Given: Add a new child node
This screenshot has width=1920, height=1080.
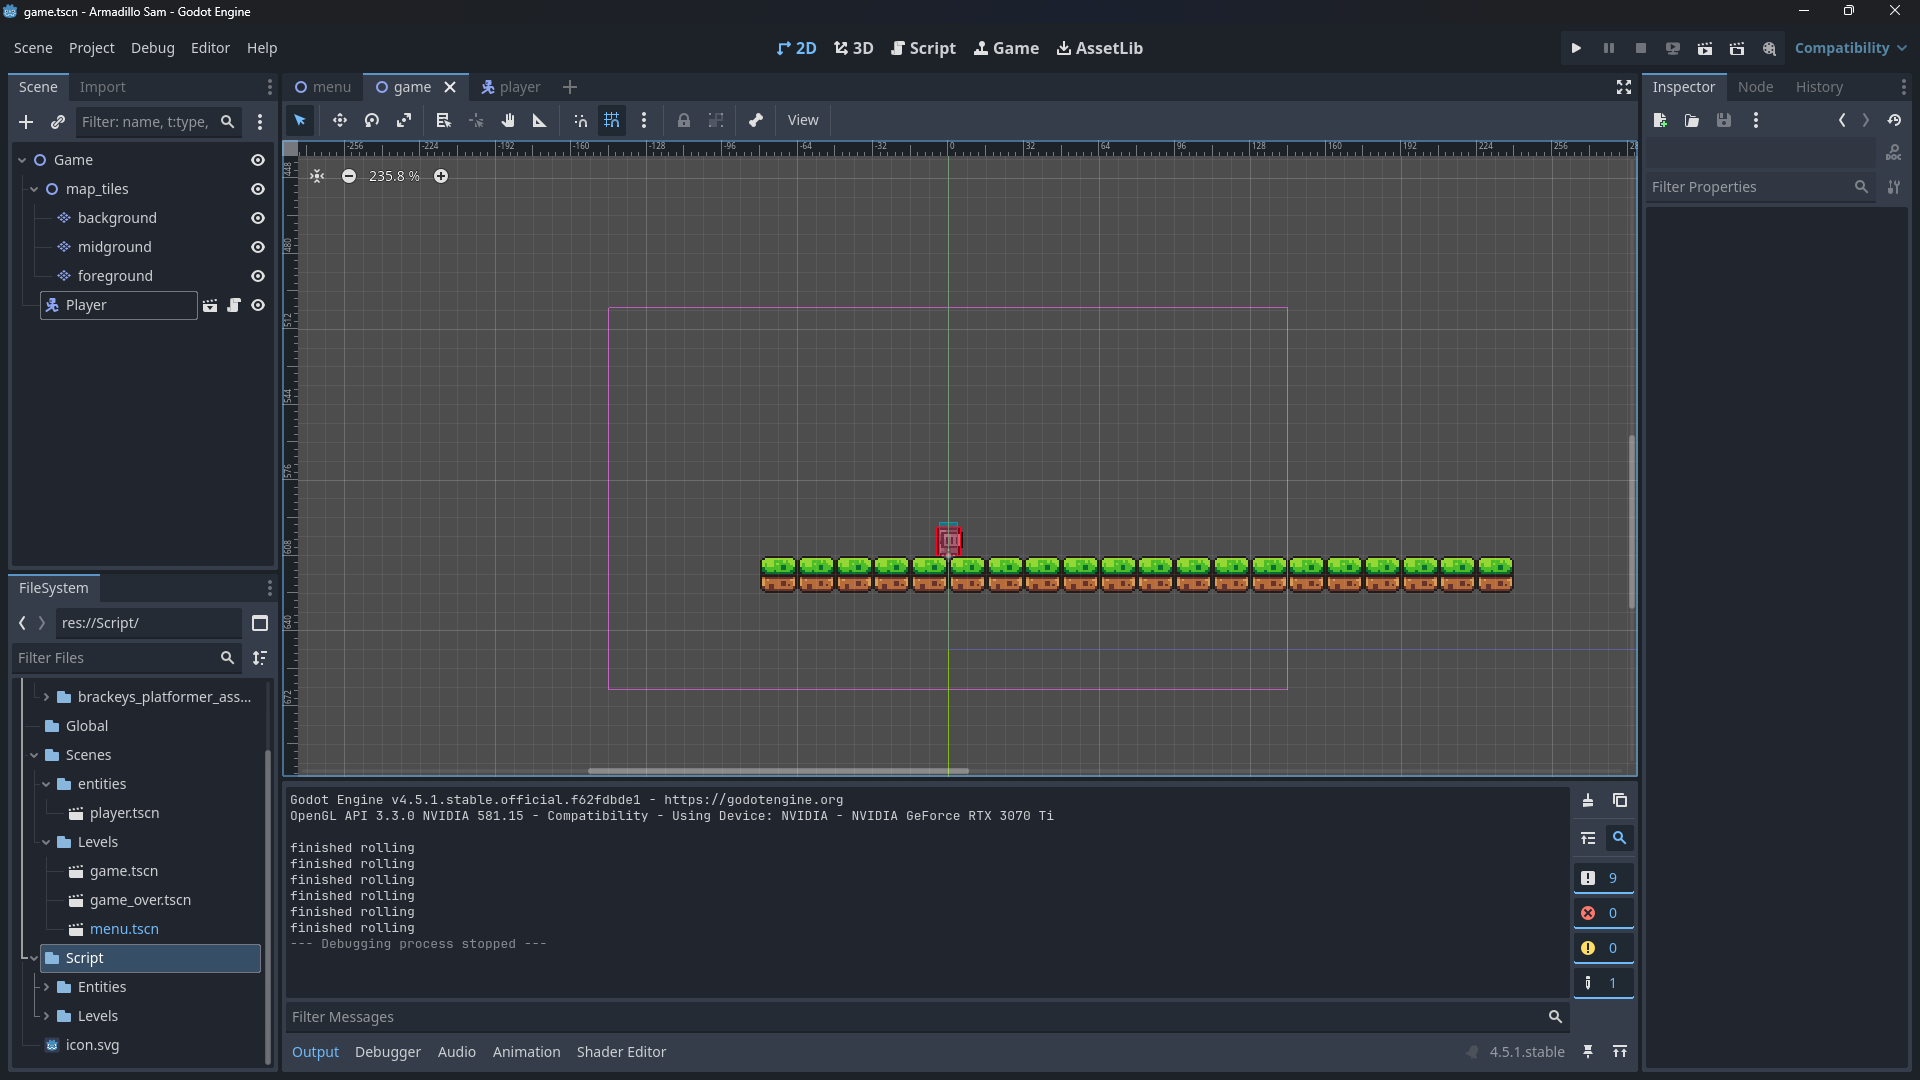Looking at the screenshot, I should coord(26,122).
